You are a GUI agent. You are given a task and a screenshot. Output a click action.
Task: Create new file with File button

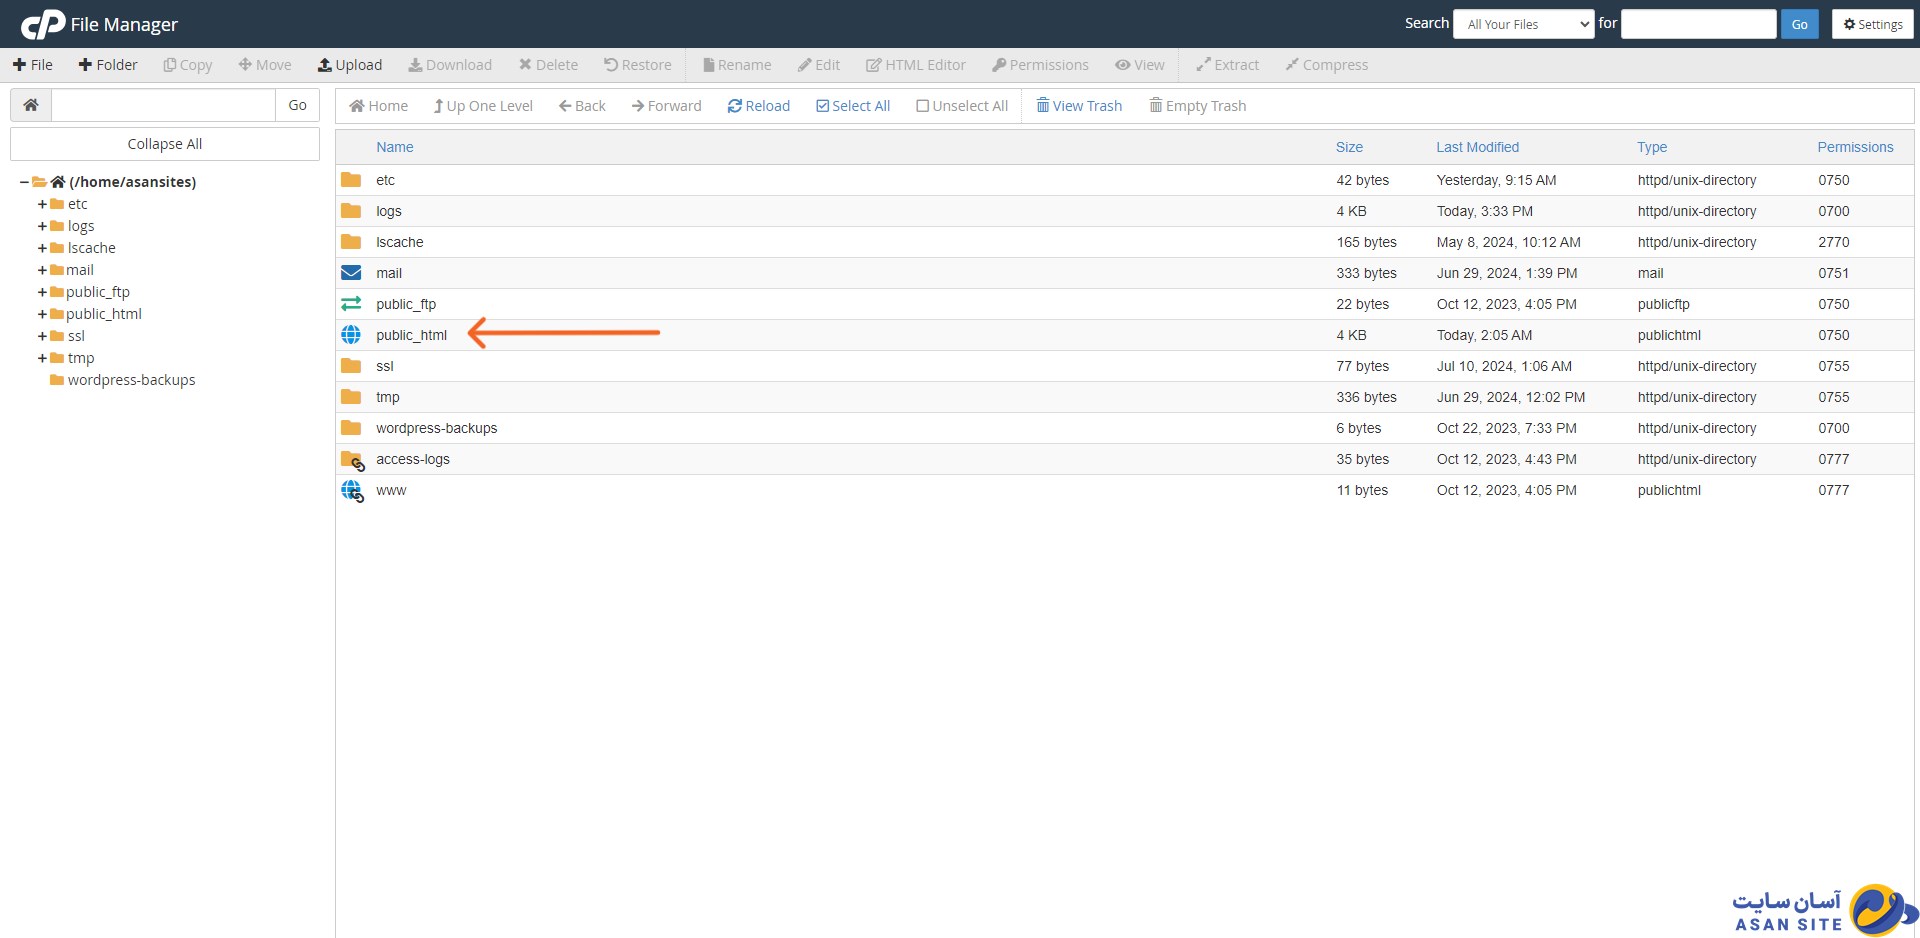[x=33, y=65]
